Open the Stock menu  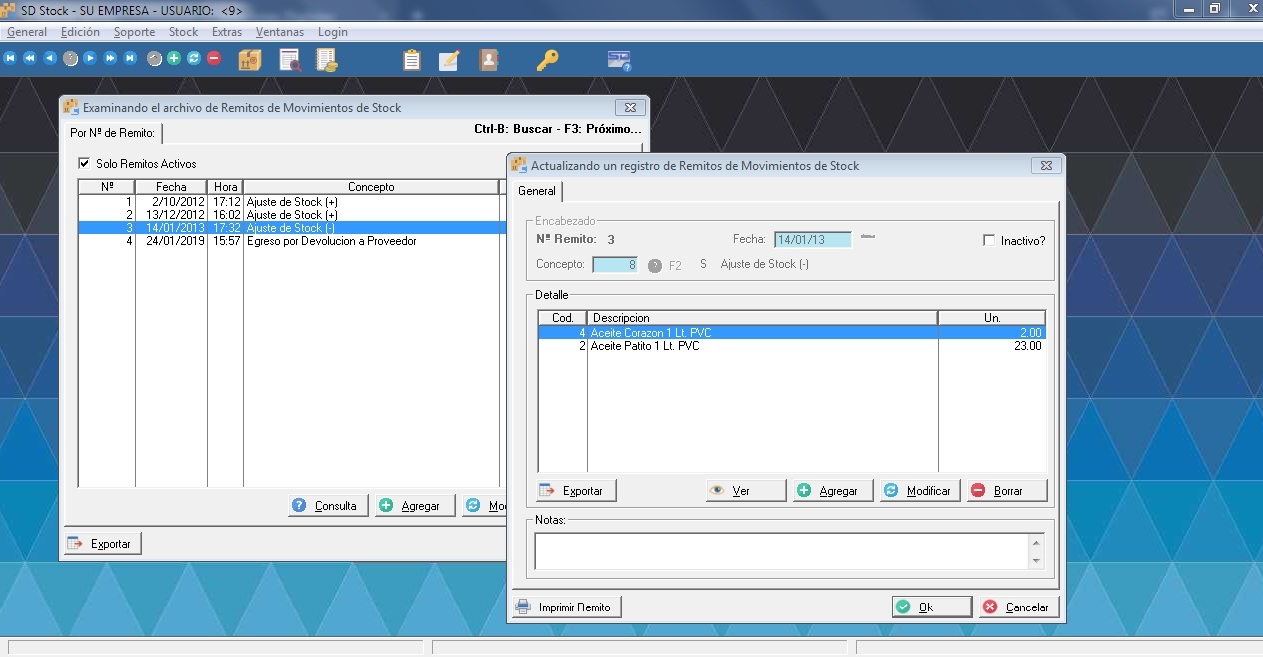pos(183,32)
